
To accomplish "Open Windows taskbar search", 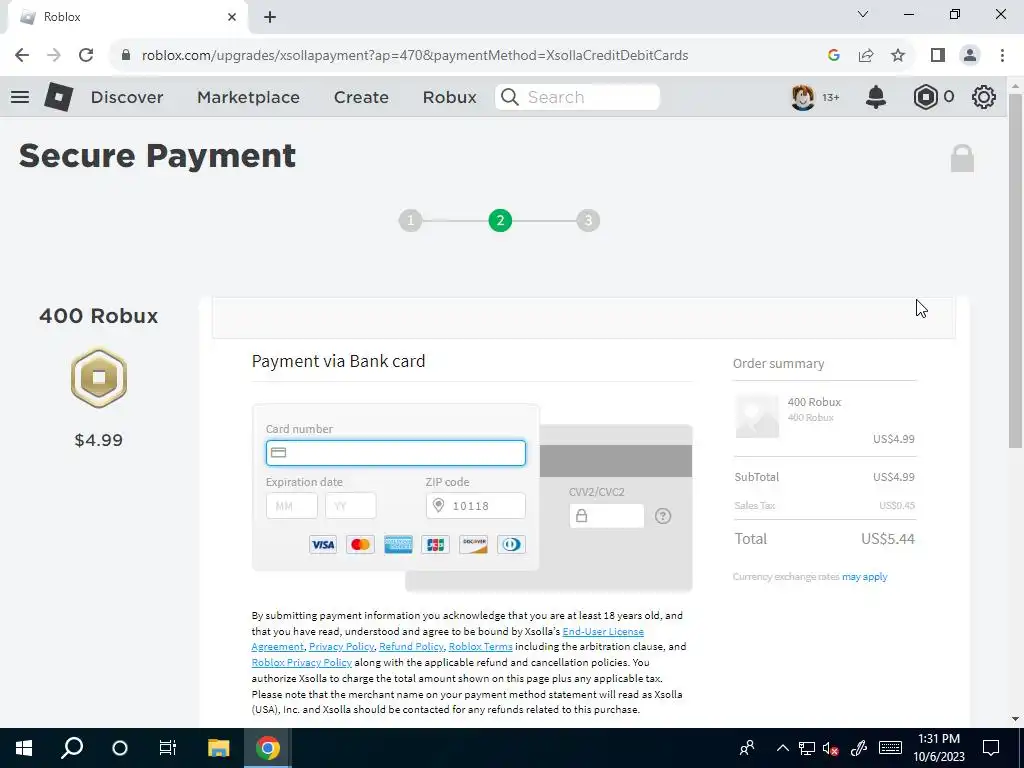I will (72, 748).
